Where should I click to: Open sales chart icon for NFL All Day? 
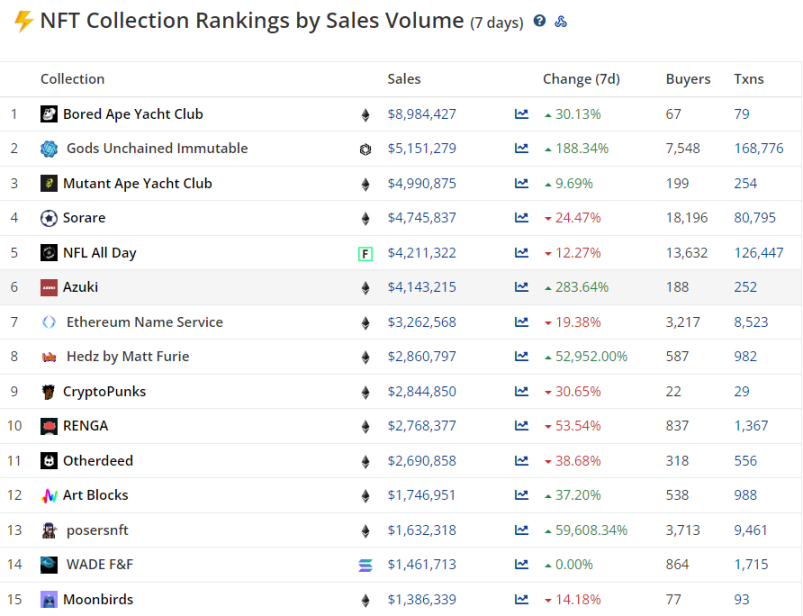coord(521,252)
